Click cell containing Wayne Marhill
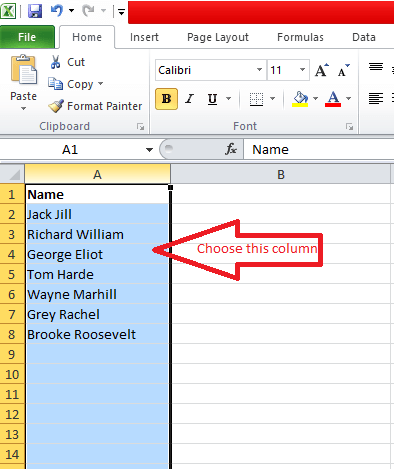The height and width of the screenshot is (469, 394). coord(97,294)
